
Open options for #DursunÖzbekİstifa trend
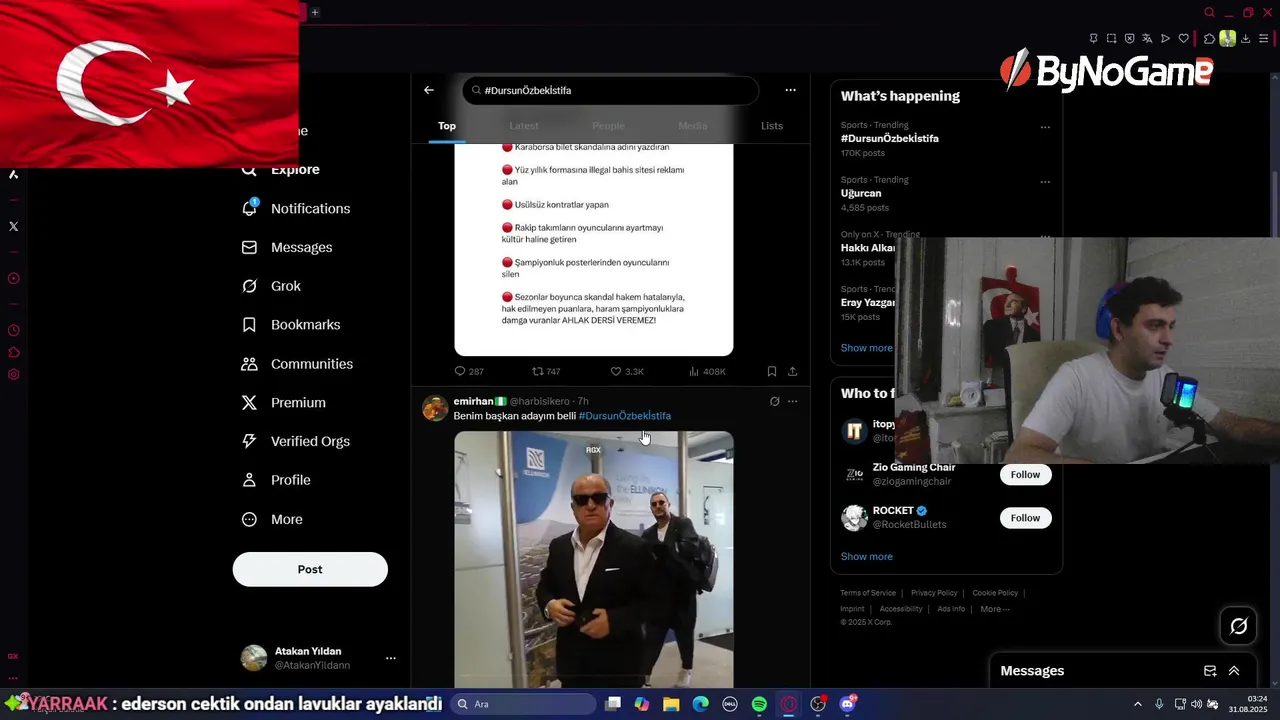coord(1045,127)
